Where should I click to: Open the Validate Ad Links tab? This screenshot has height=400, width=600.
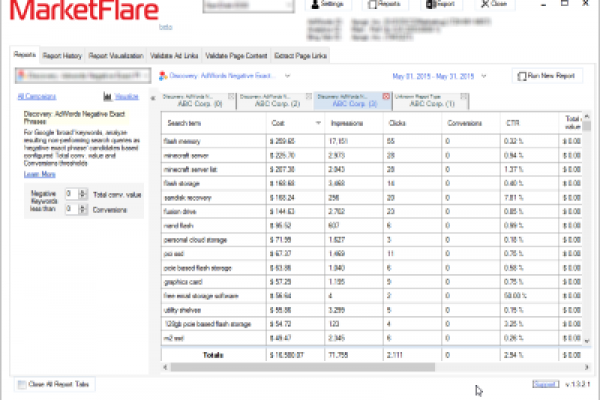click(x=174, y=56)
